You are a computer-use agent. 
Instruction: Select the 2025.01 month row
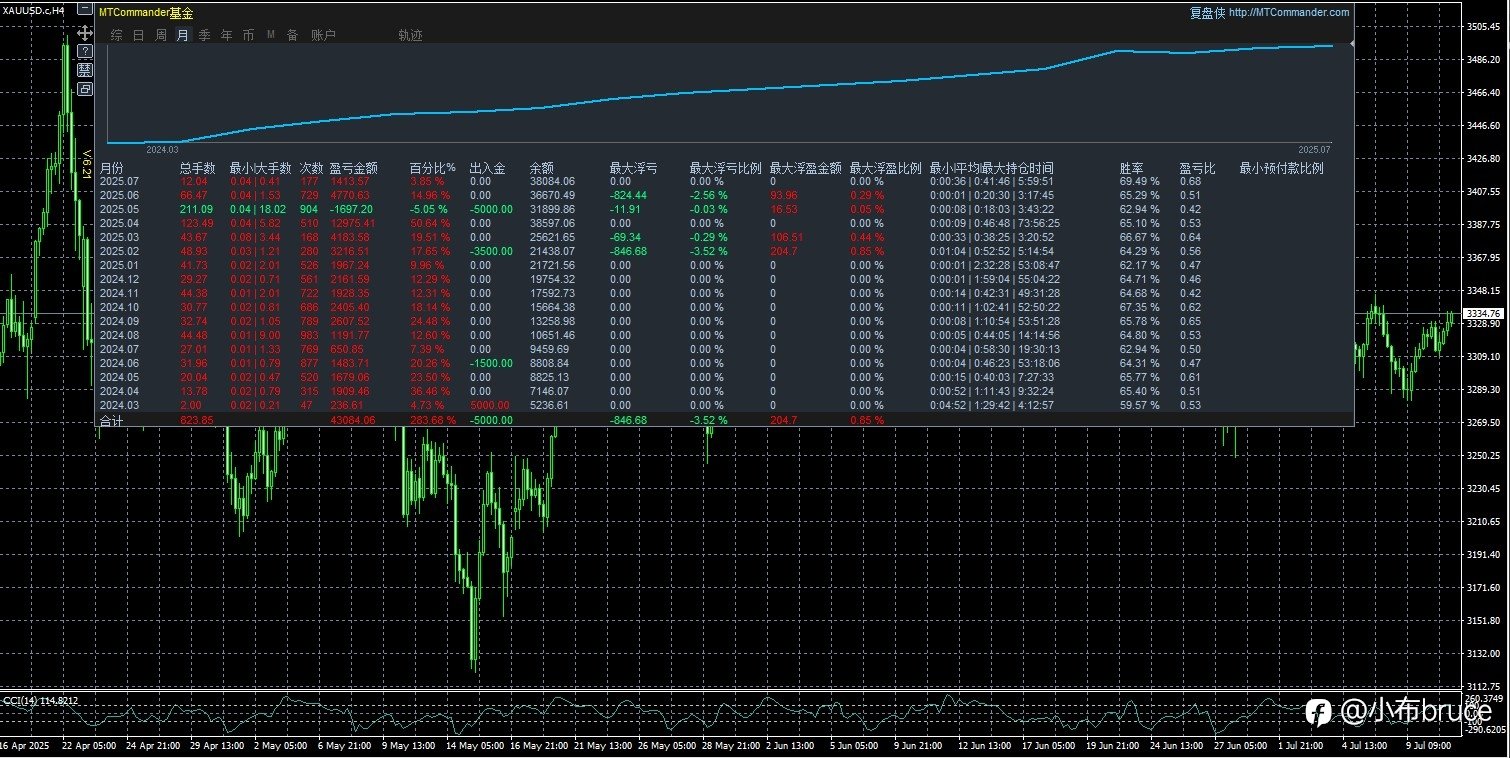coord(725,265)
